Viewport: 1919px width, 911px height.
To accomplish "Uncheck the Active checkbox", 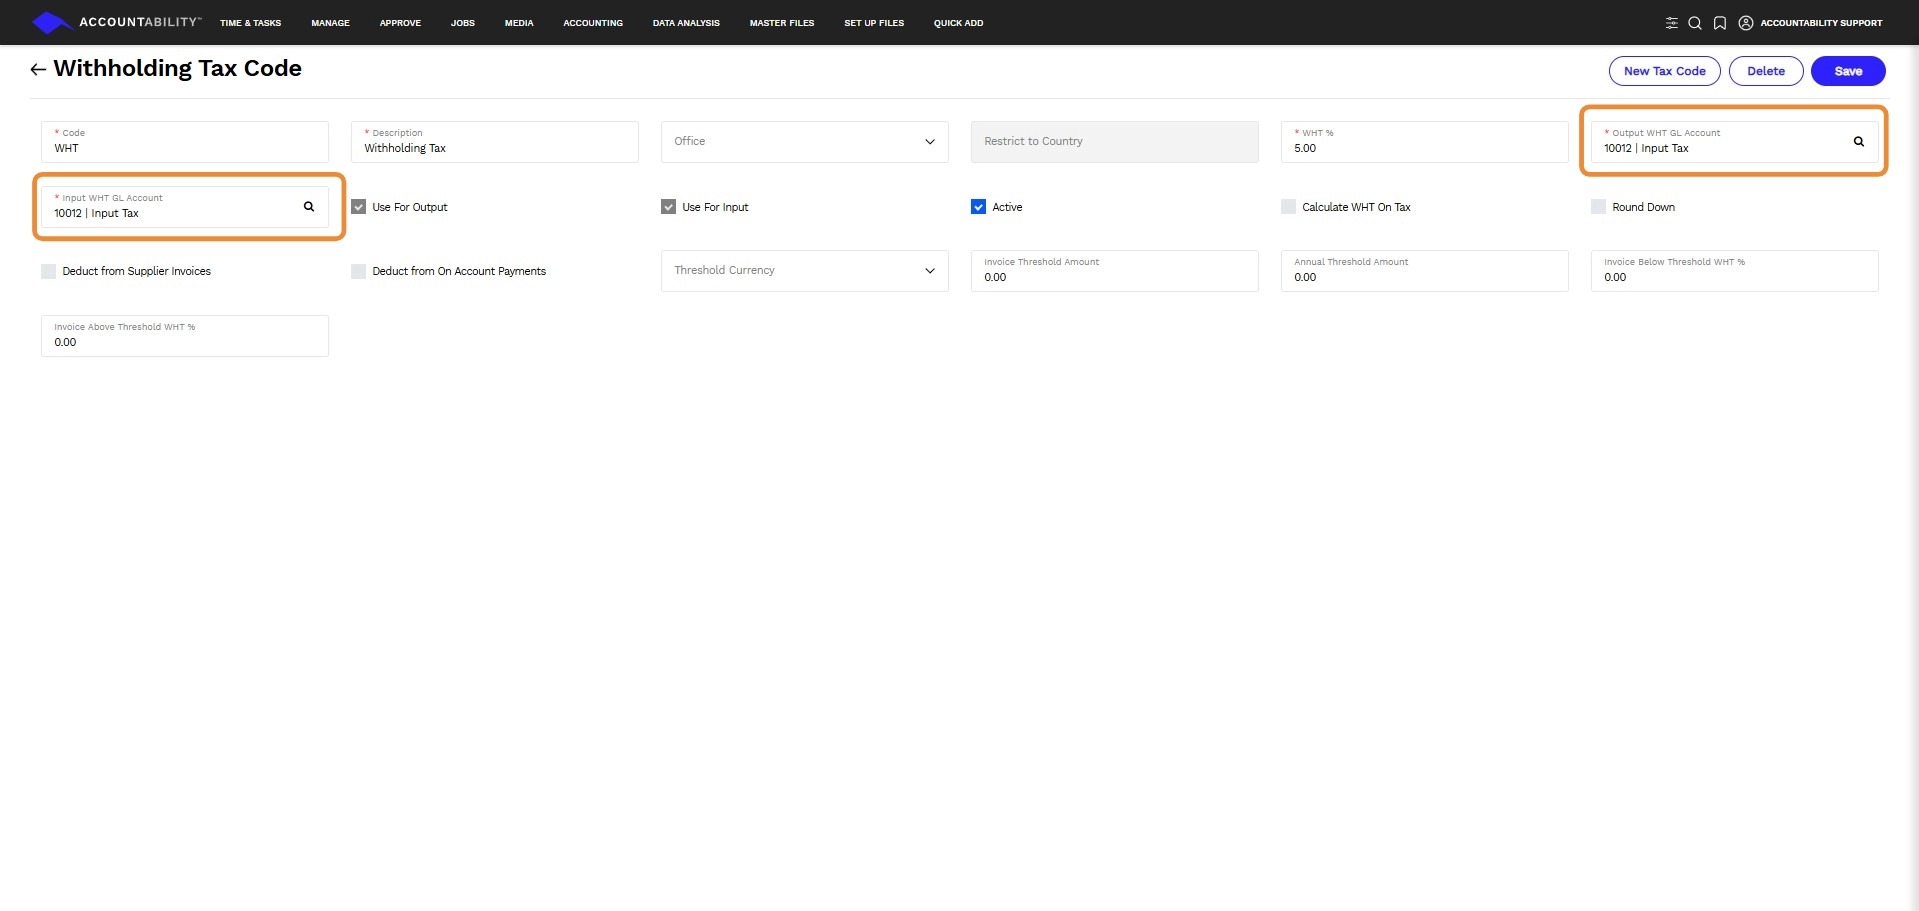I will 978,207.
